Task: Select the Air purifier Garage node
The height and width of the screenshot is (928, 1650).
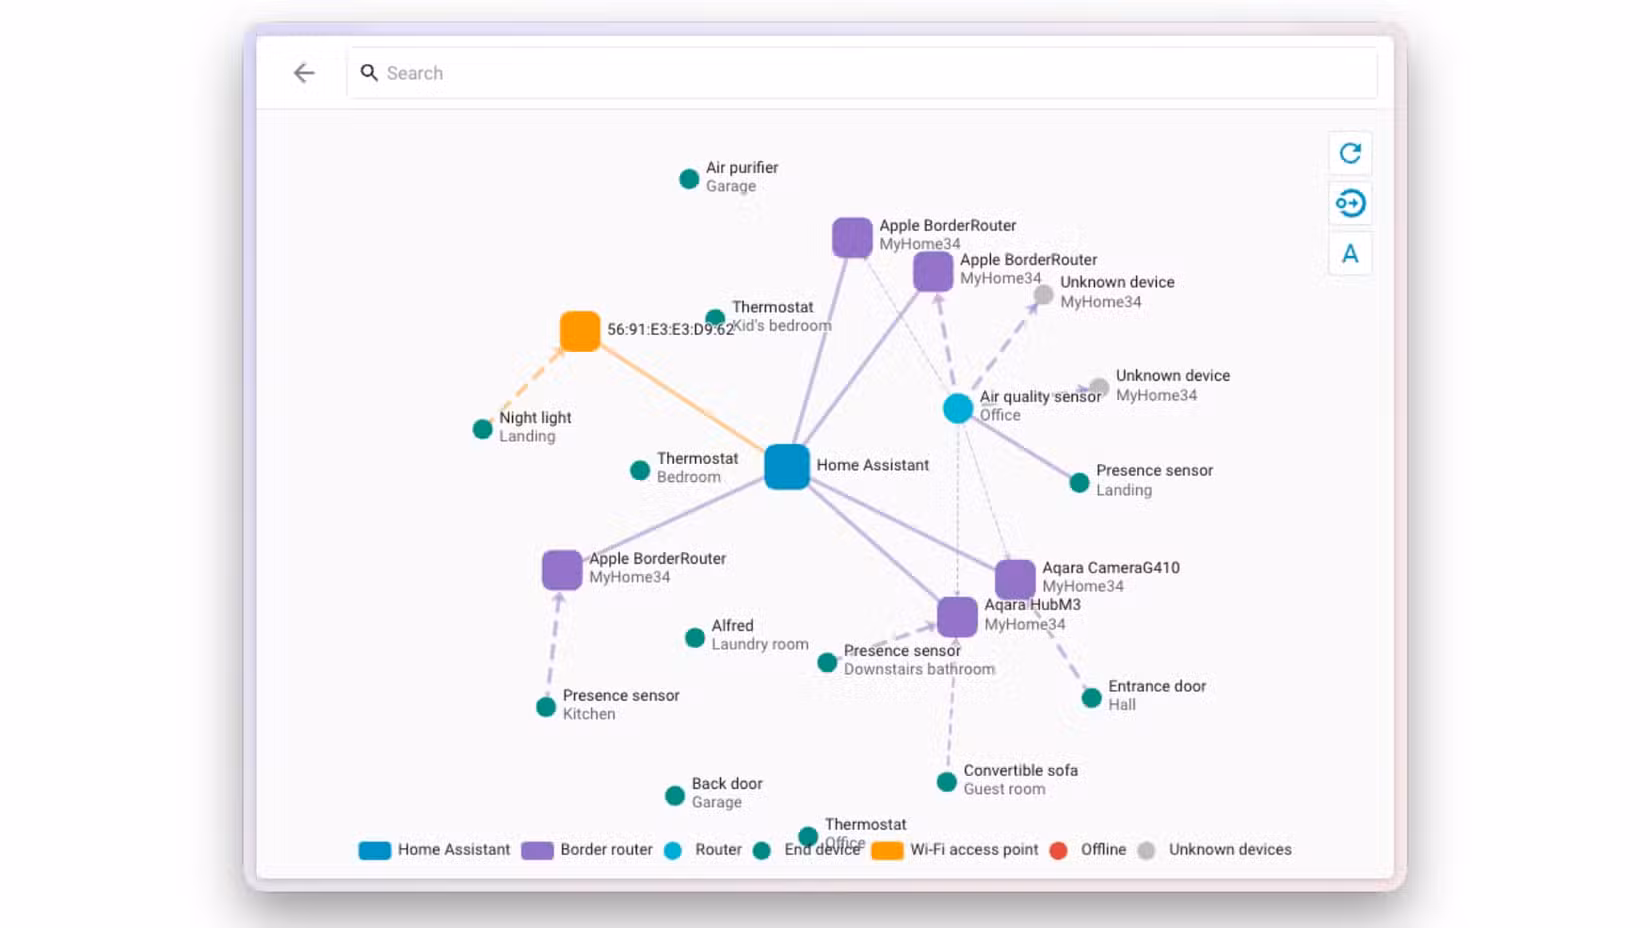Action: (x=689, y=179)
